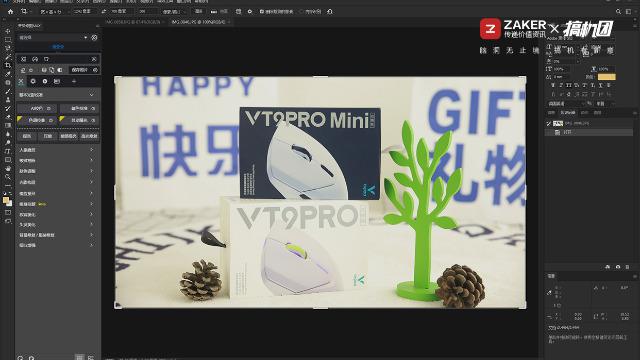
Task: Open the search icon at top right
Action: point(618,11)
